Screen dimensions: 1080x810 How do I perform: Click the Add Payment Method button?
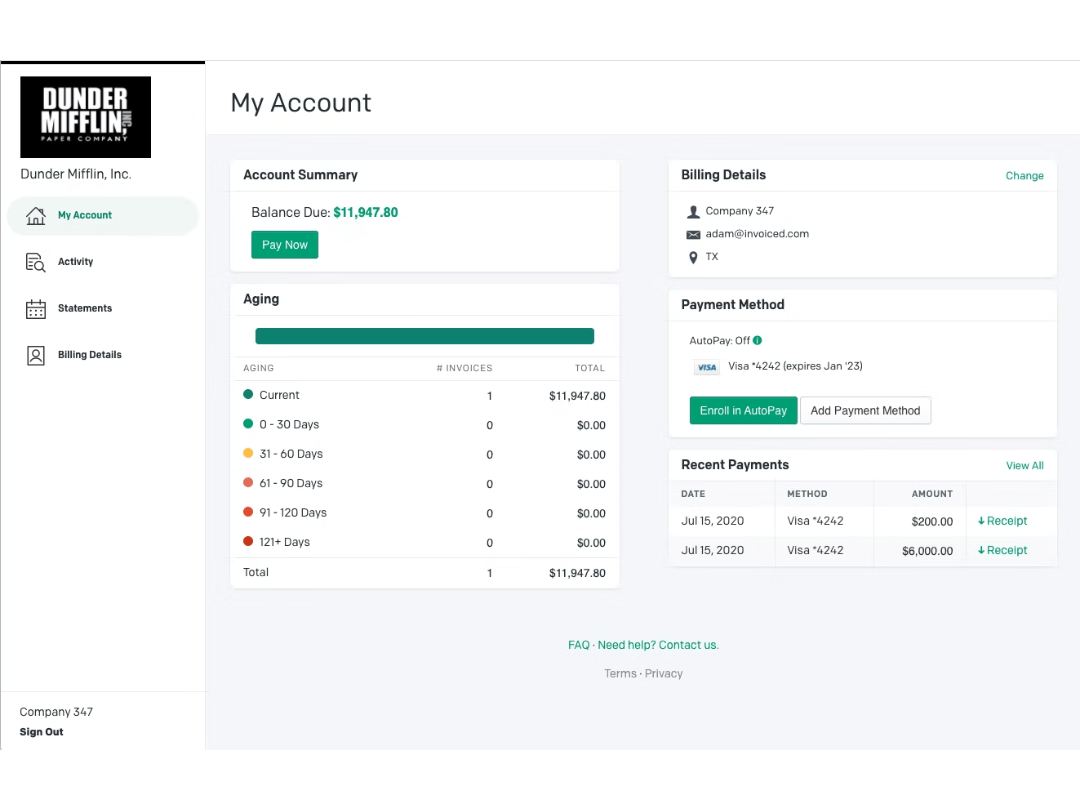[866, 410]
